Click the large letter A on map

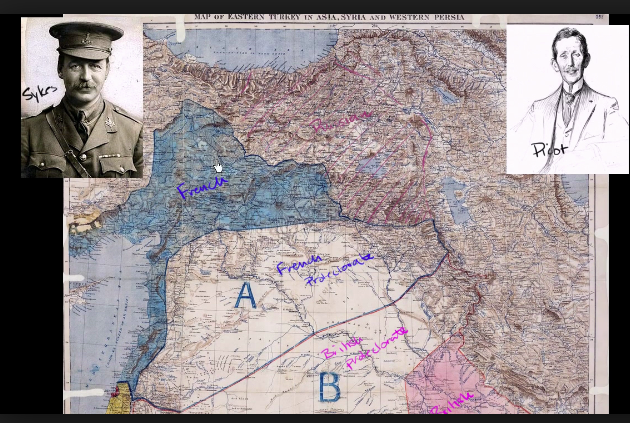click(x=245, y=295)
